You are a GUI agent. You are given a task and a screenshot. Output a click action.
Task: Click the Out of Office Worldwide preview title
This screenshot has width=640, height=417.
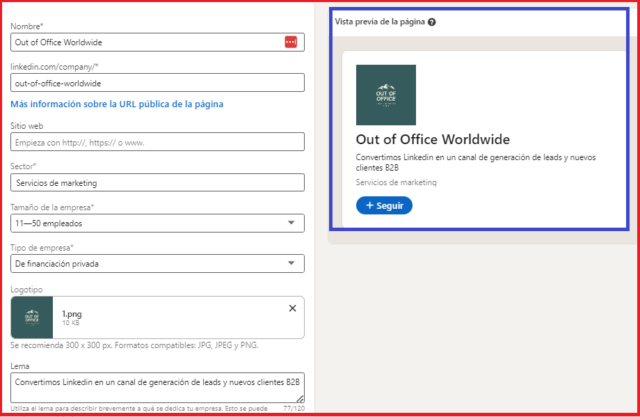pyautogui.click(x=433, y=140)
